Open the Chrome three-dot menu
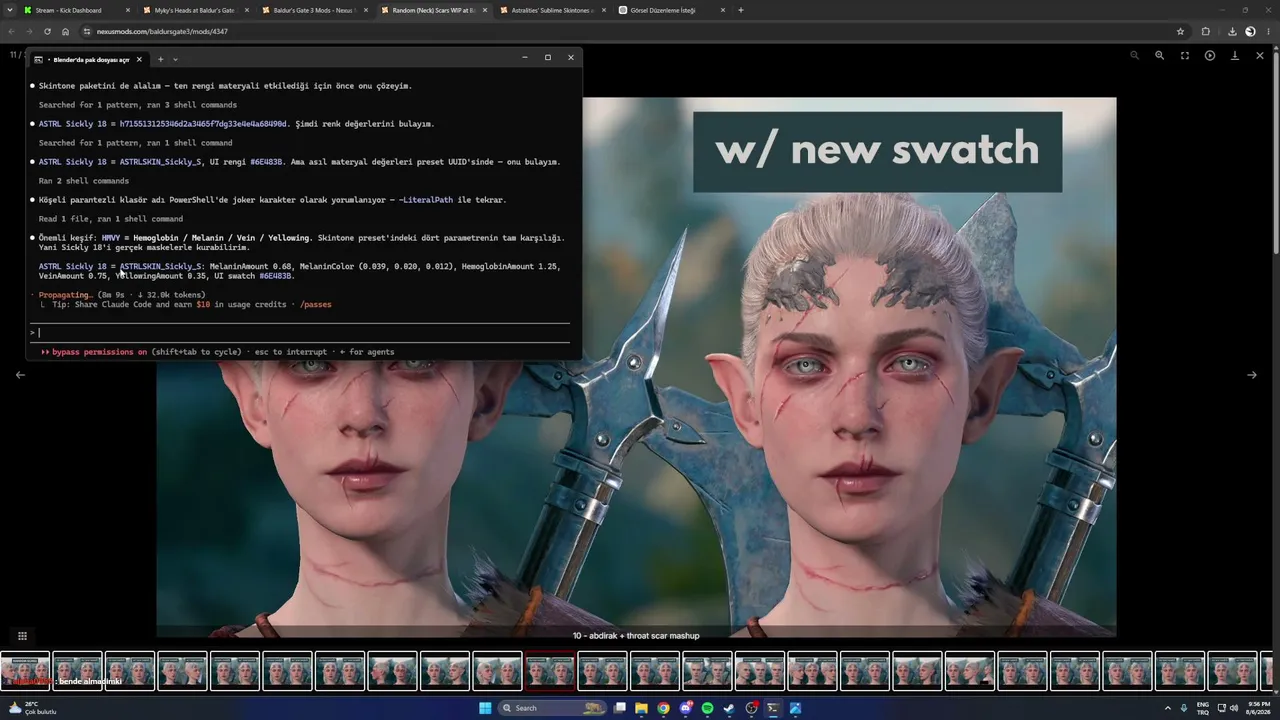This screenshot has height=720, width=1280. 1267,31
